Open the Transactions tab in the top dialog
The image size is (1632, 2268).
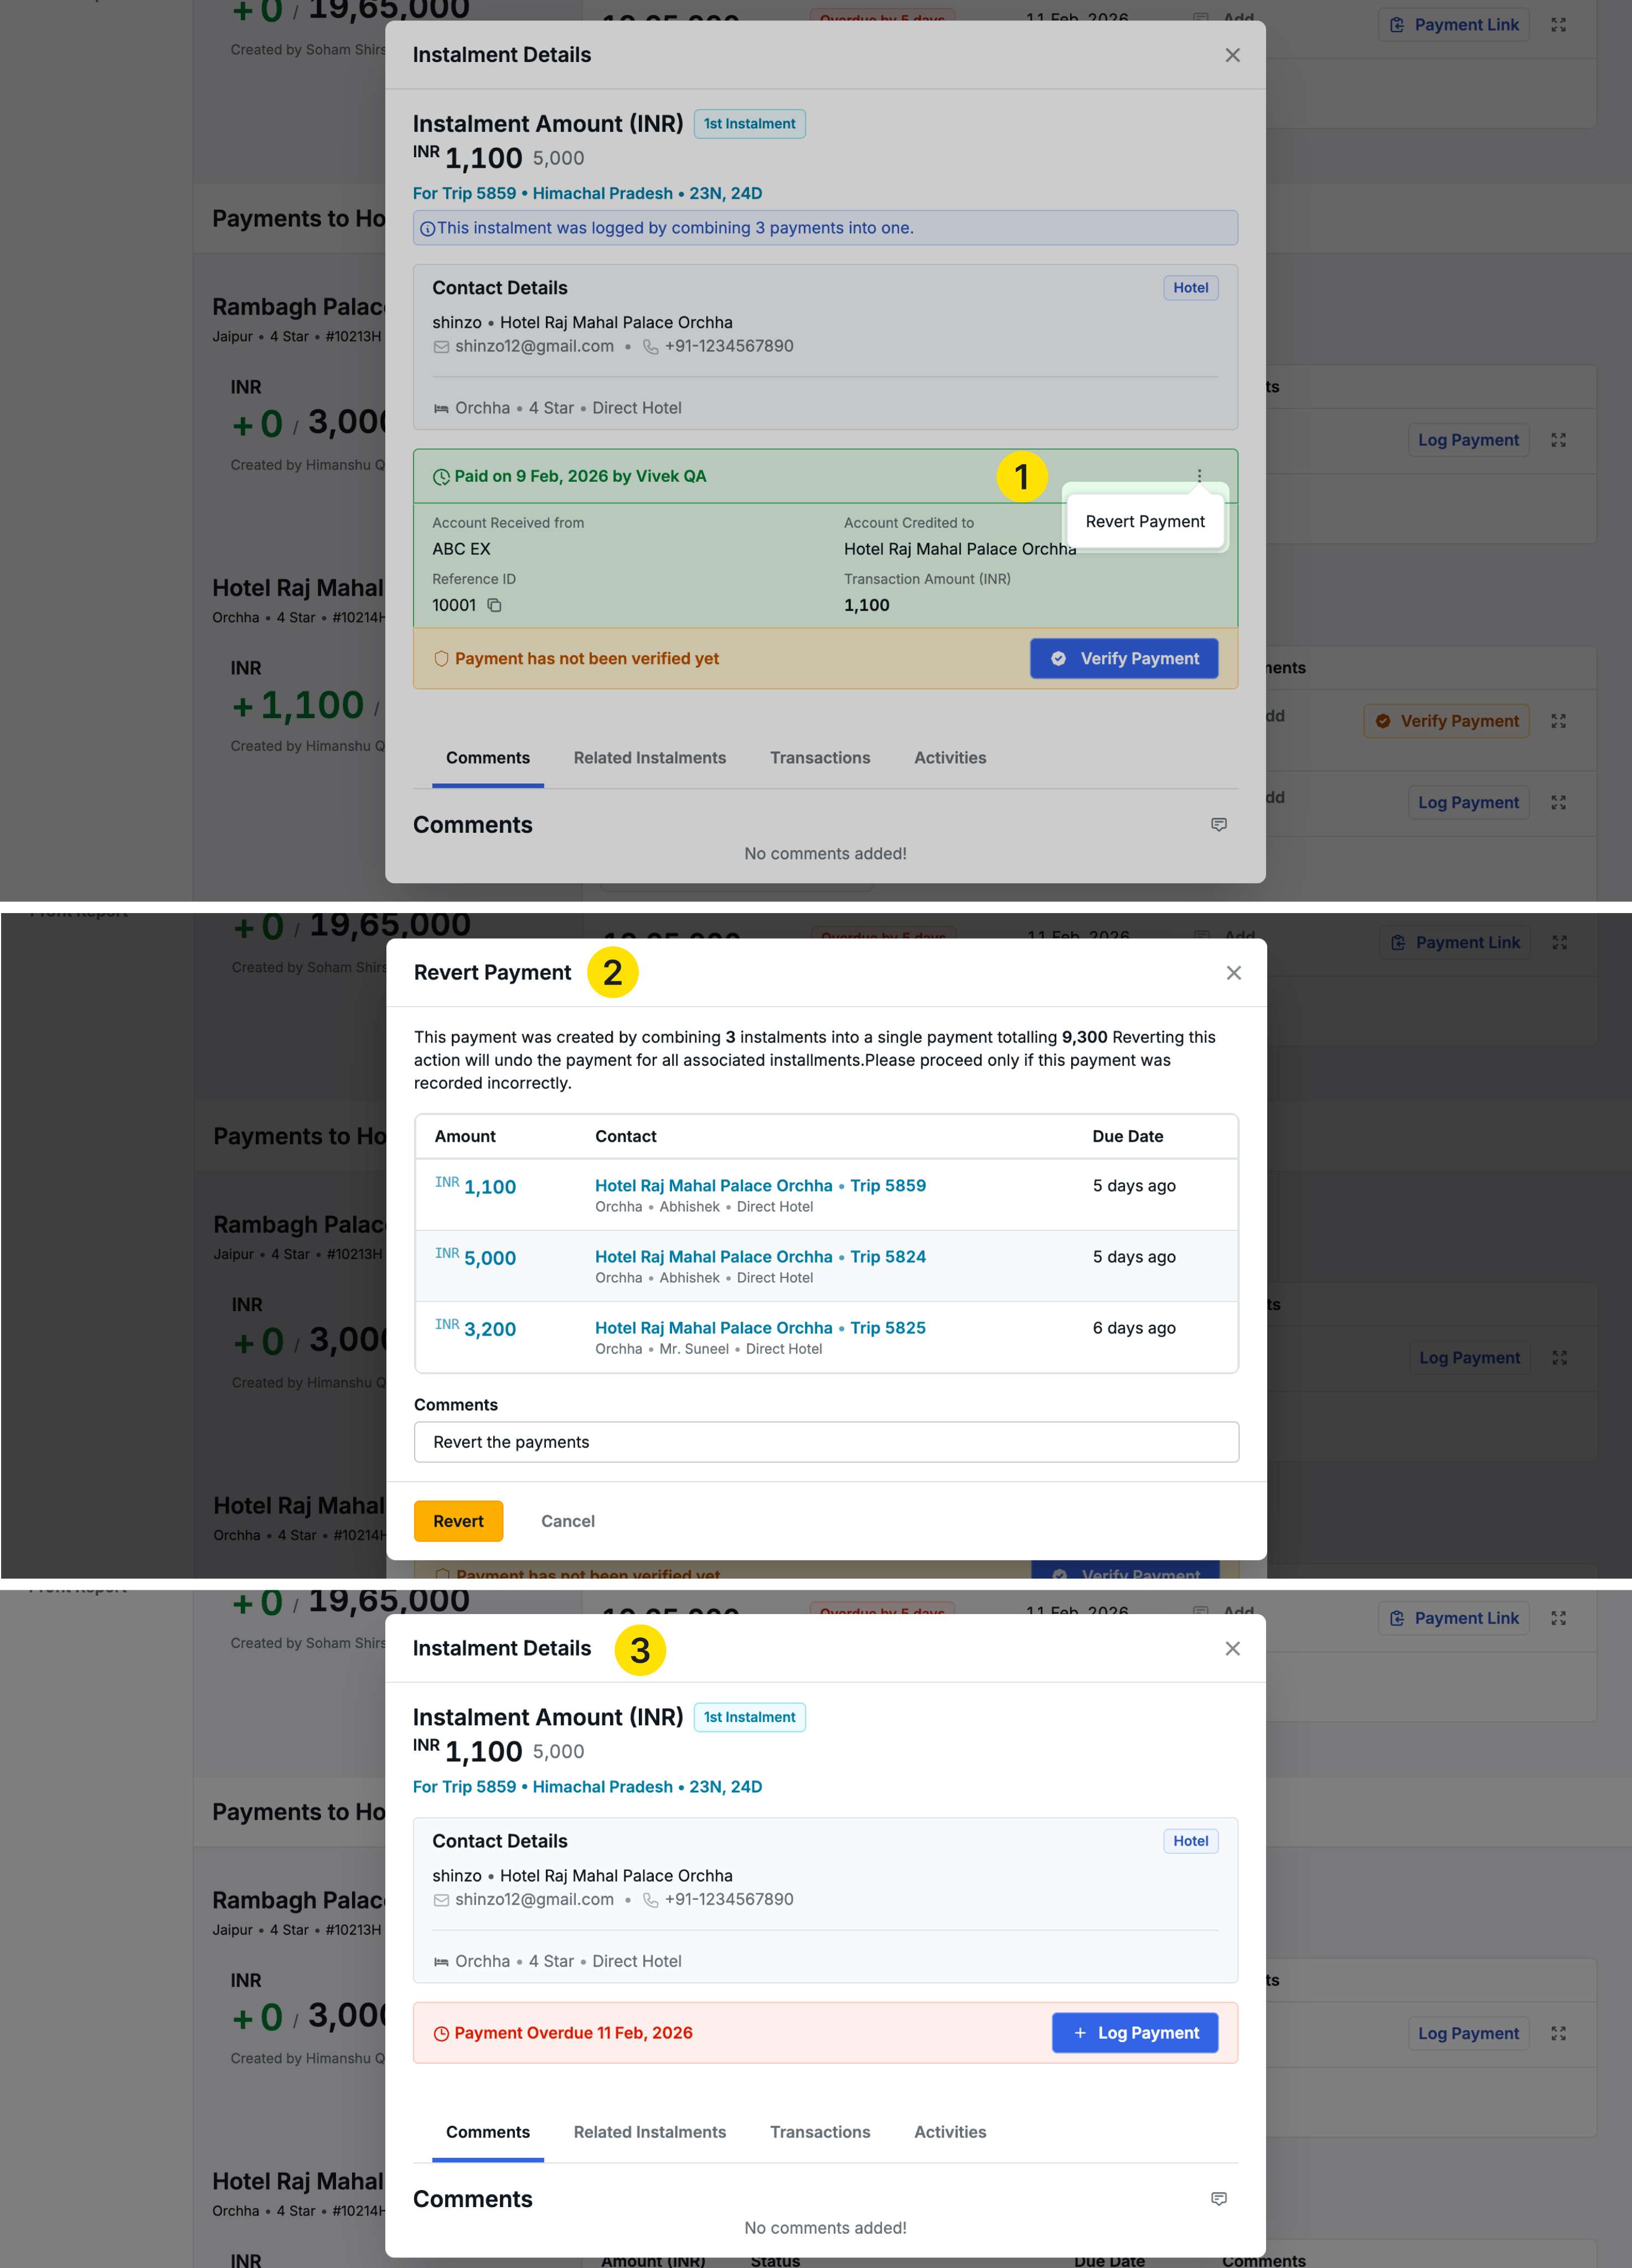point(820,758)
